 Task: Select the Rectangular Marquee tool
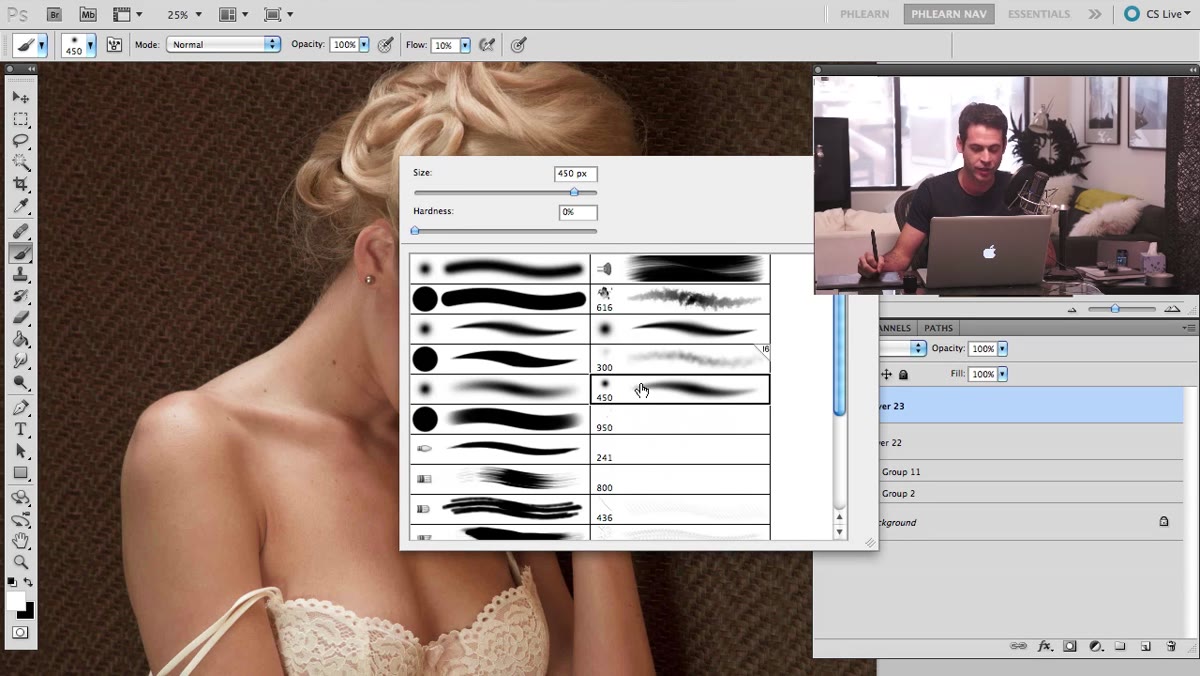20,120
